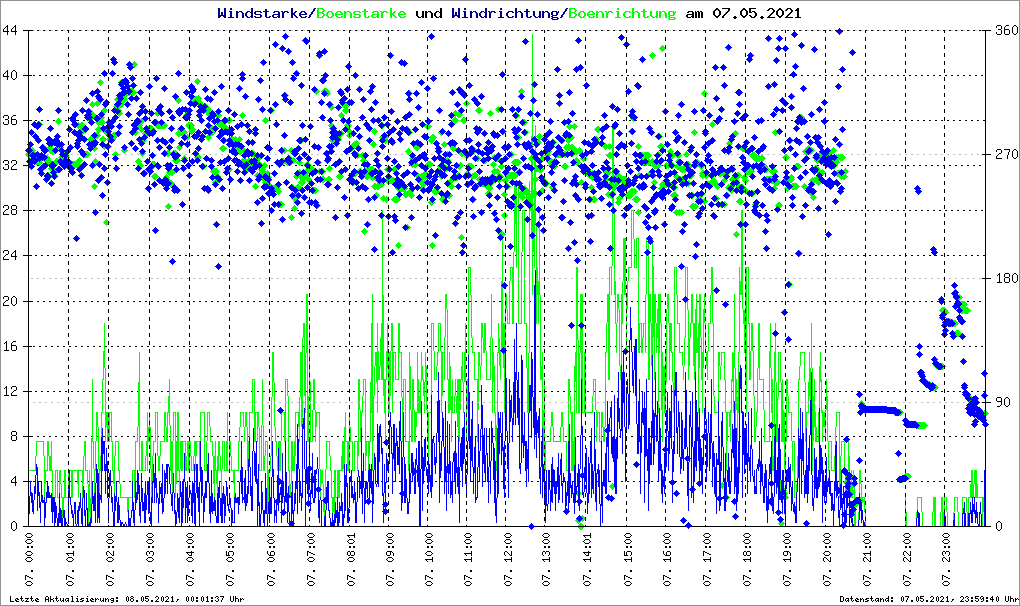Screen dimensions: 1020x606
Task: Click the time label "07. 13:00"
Action: [x=546, y=560]
